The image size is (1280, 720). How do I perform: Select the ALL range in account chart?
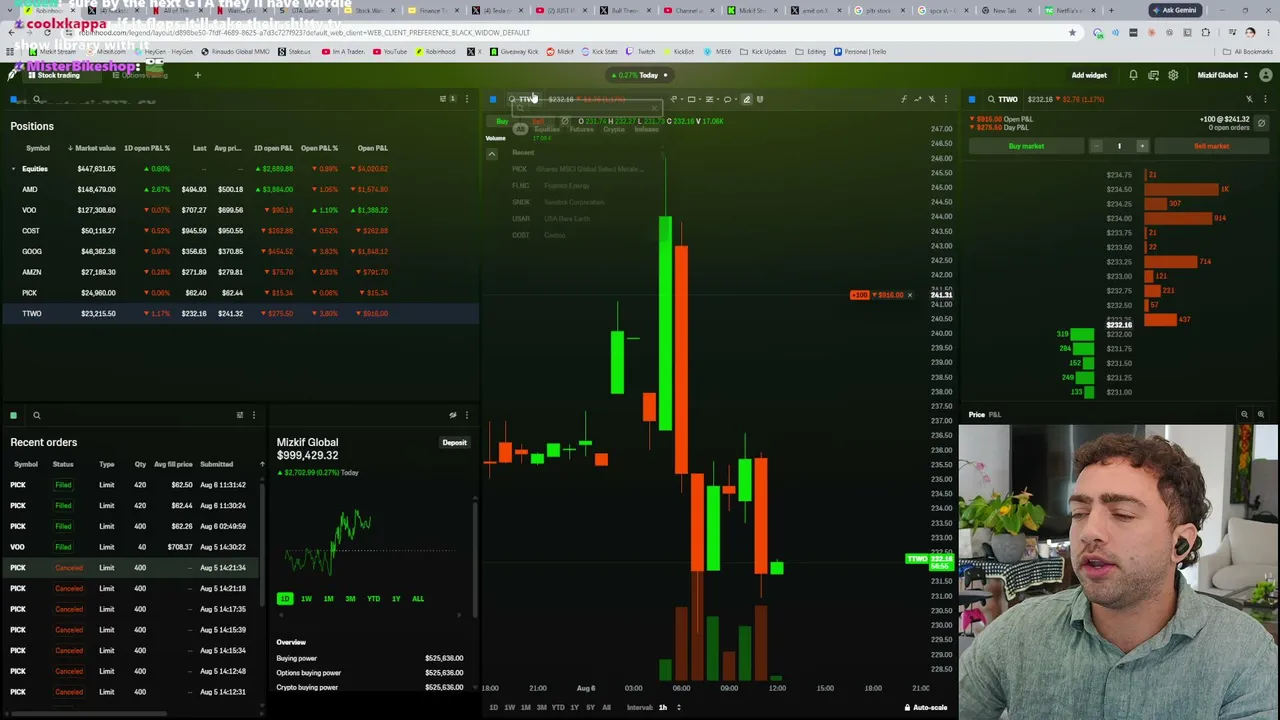tap(418, 599)
